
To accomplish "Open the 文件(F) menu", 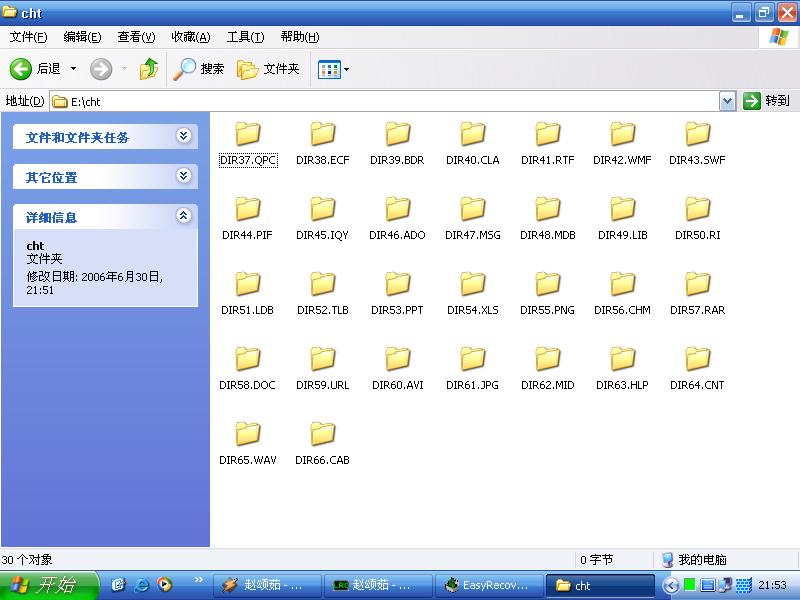I will click(28, 37).
